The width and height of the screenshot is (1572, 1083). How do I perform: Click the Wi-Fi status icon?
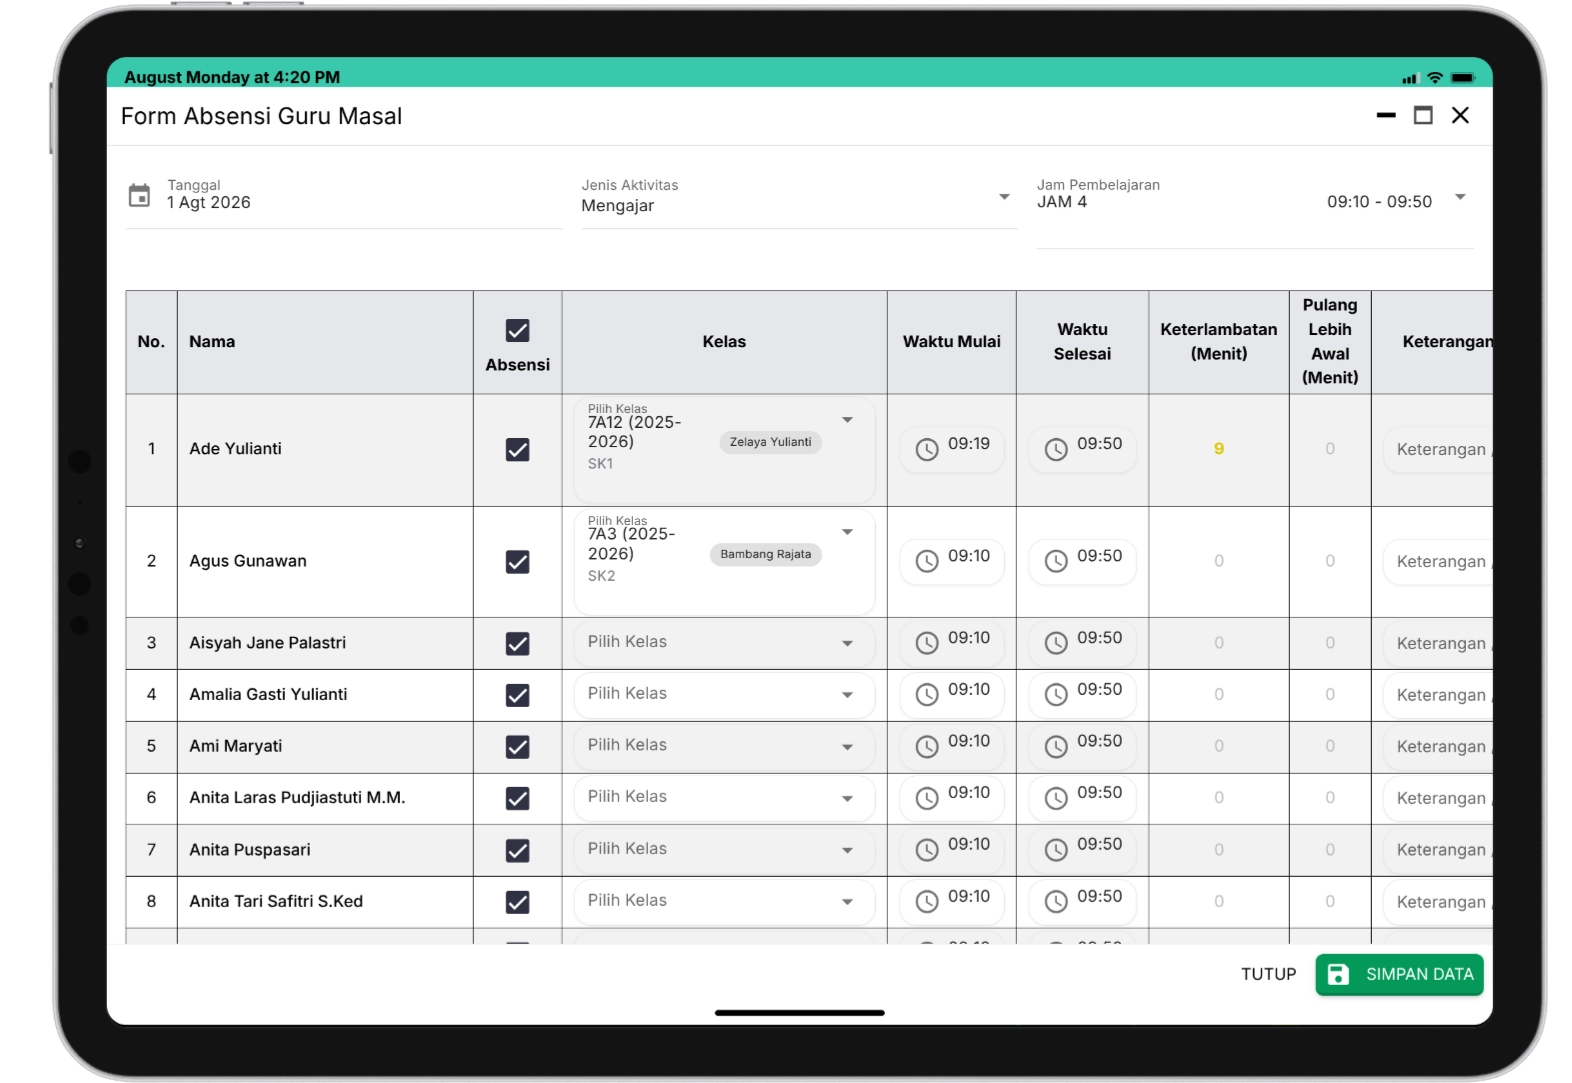1435,77
